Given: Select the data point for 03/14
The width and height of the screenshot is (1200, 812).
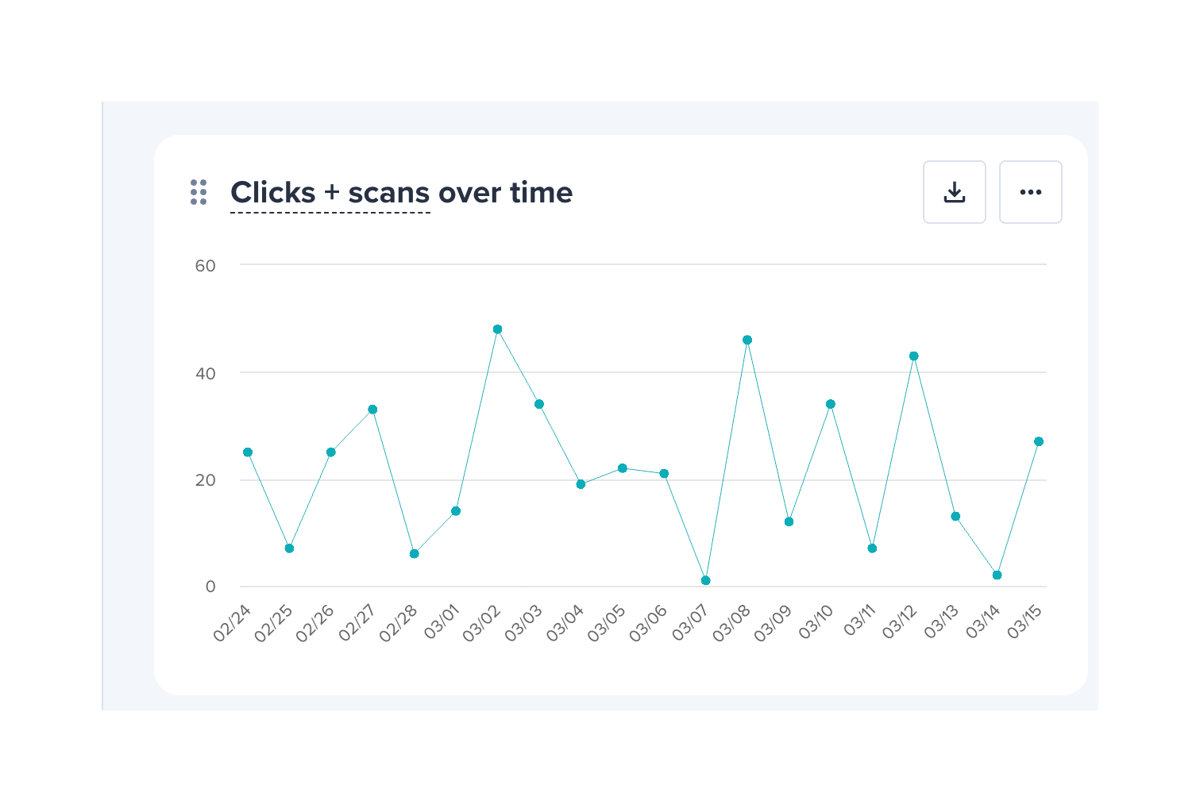Looking at the screenshot, I should [x=995, y=575].
